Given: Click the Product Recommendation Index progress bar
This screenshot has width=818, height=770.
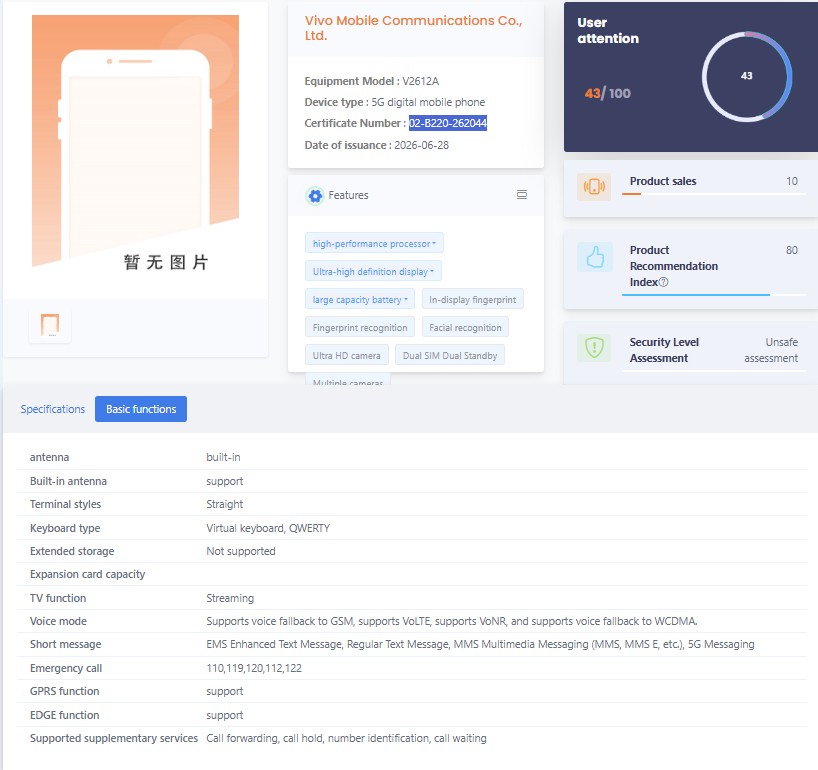Looking at the screenshot, I should click(x=714, y=295).
